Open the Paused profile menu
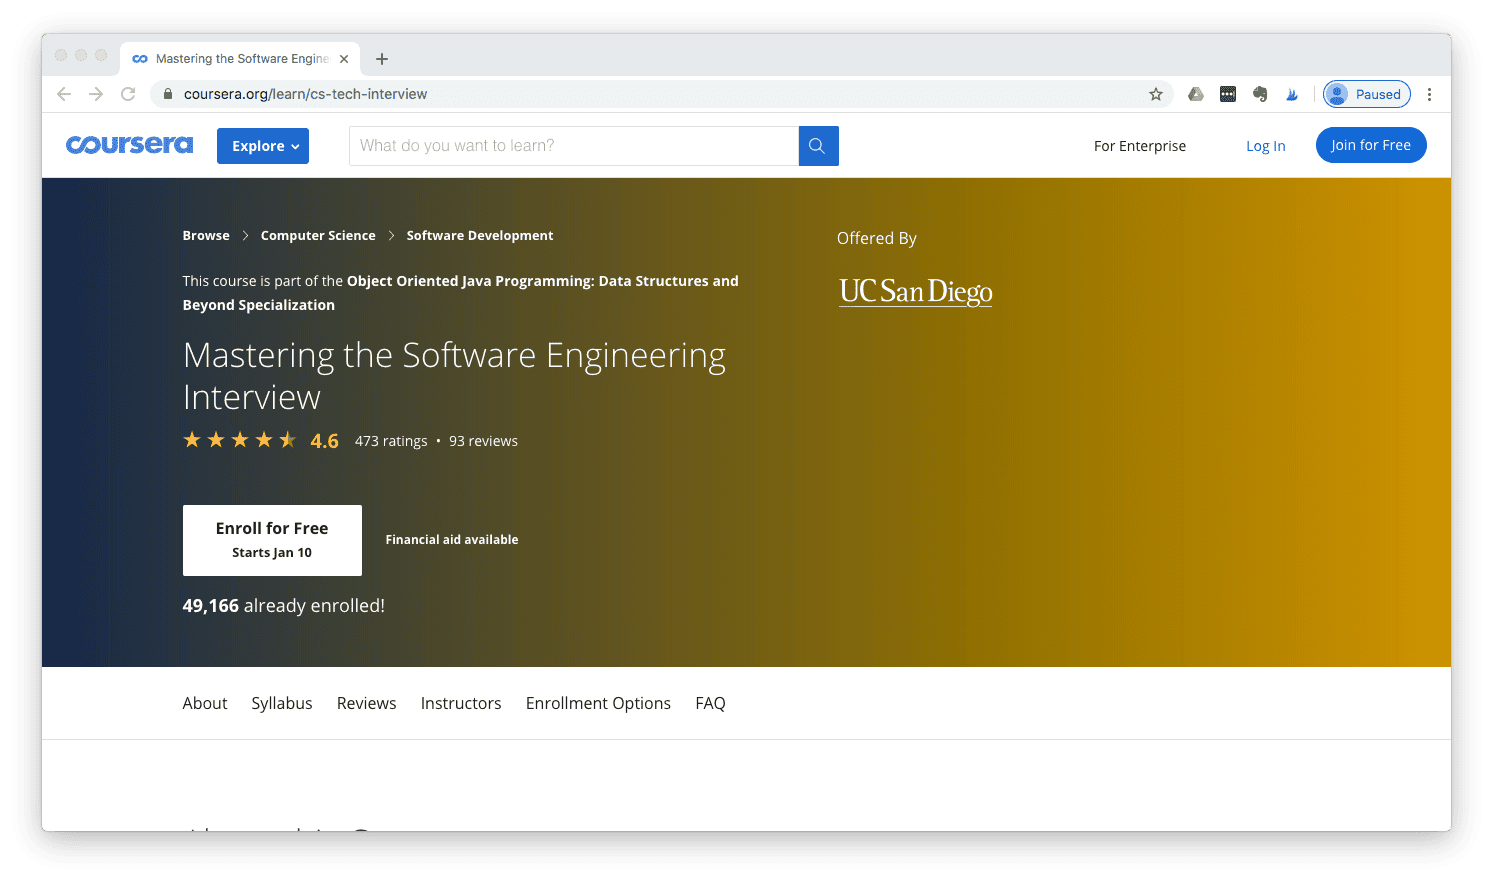 tap(1366, 94)
